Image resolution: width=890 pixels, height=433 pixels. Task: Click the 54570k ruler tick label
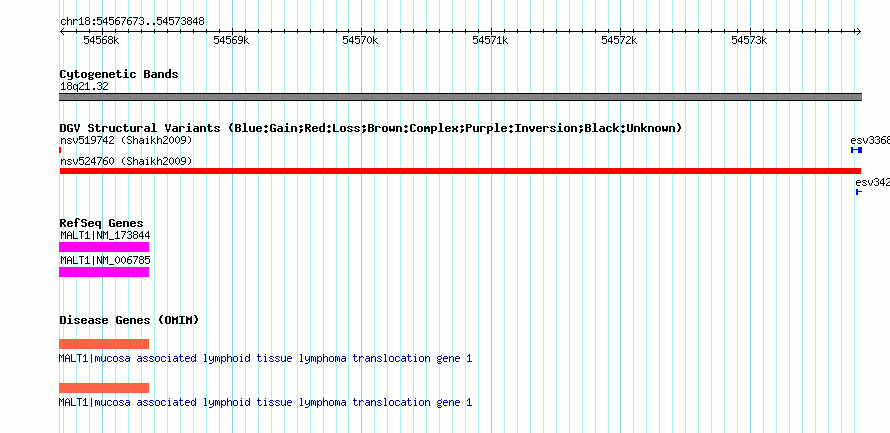click(x=360, y=40)
